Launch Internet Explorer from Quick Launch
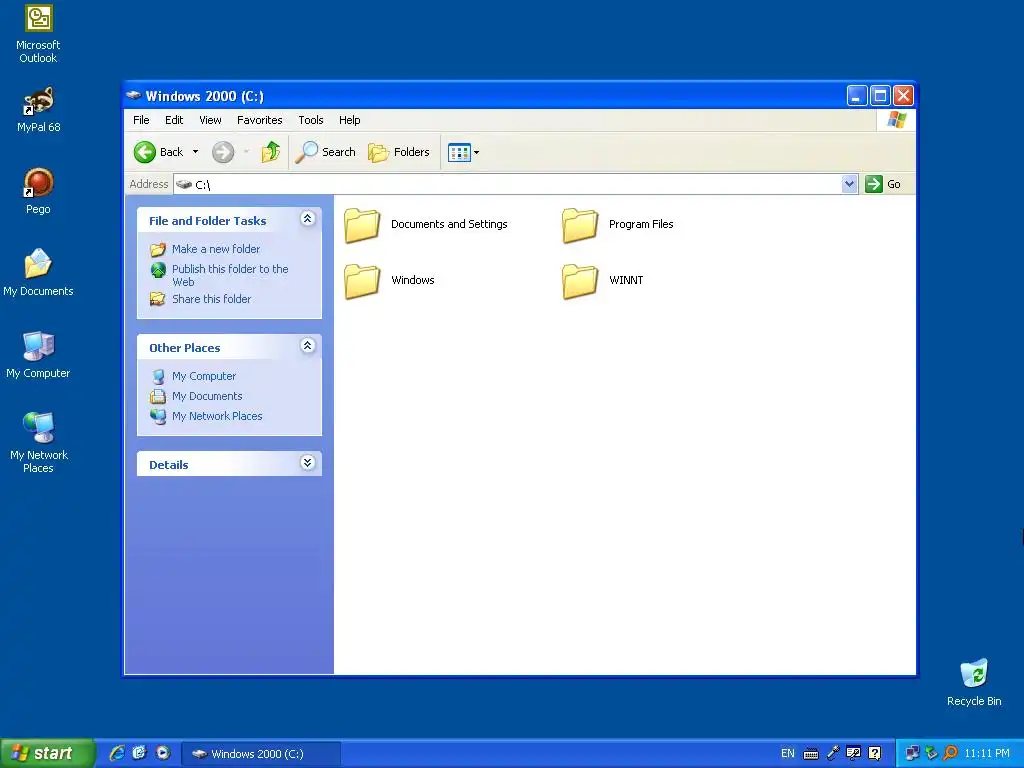 117,753
